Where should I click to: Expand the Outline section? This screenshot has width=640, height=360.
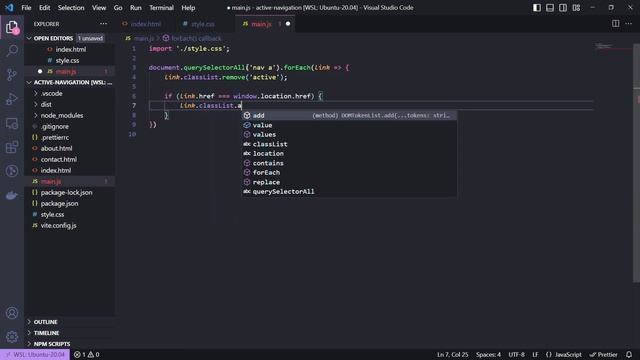69,322
